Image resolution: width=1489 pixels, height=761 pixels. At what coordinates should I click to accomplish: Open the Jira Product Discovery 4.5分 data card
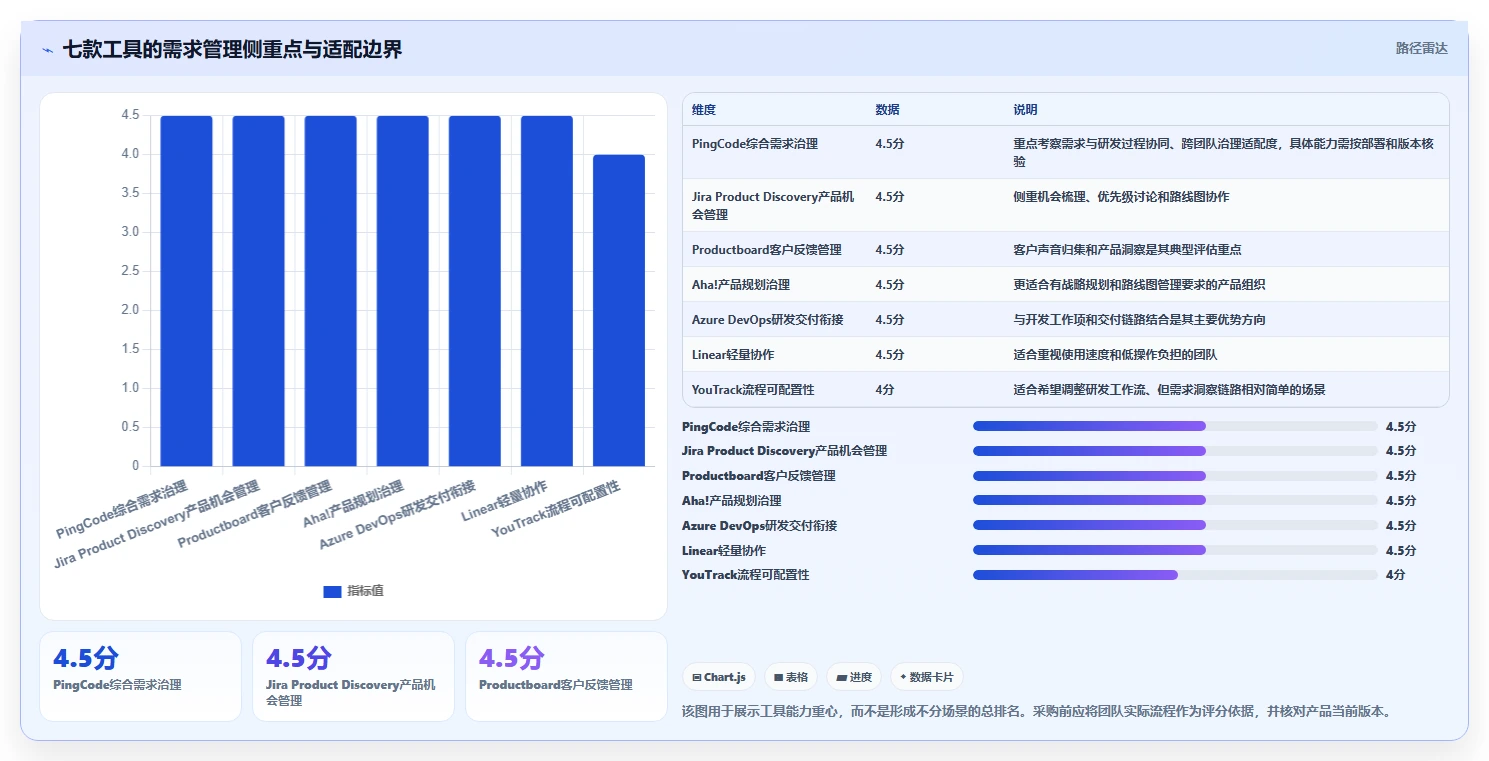(354, 676)
